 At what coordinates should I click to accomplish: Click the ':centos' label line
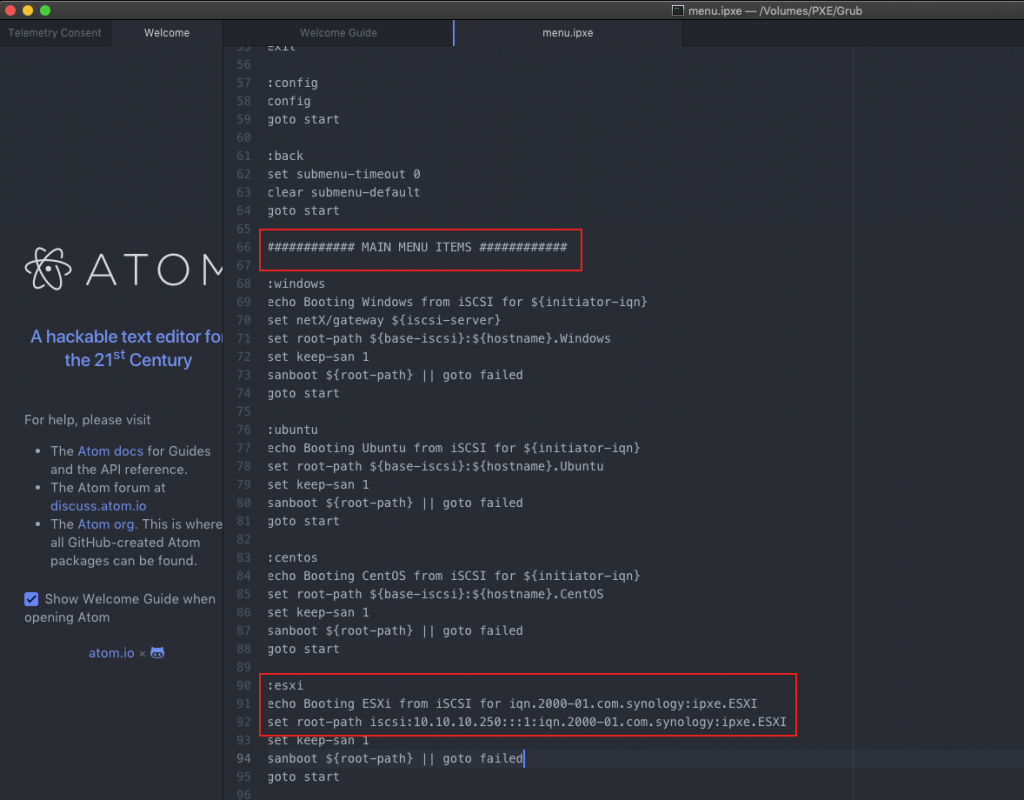pos(293,558)
